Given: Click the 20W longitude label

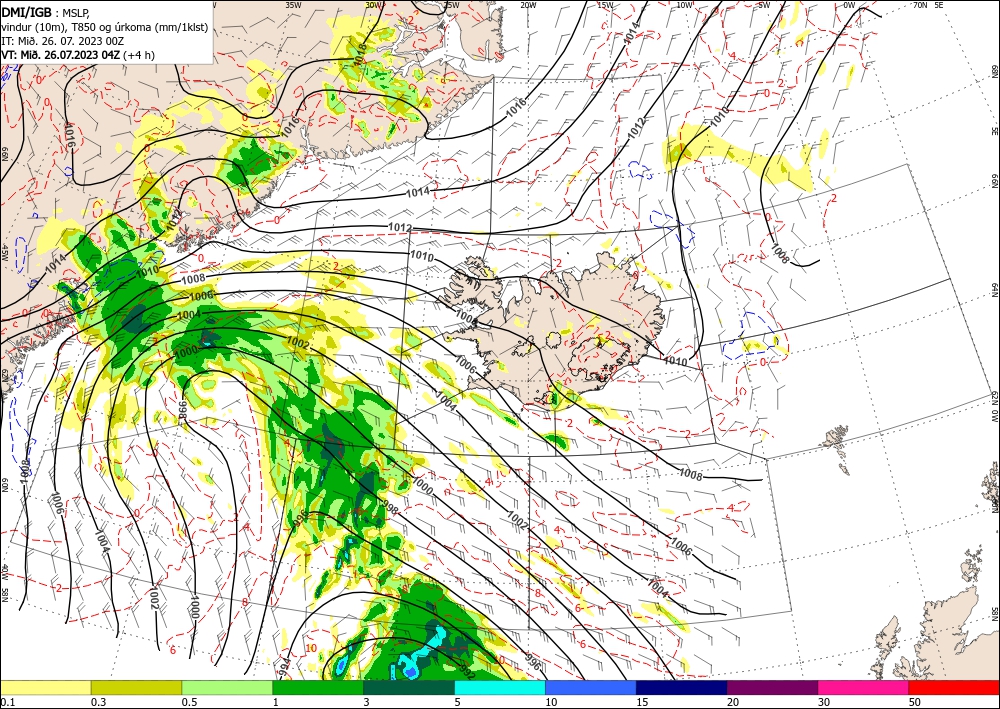Looking at the screenshot, I should (x=528, y=4).
